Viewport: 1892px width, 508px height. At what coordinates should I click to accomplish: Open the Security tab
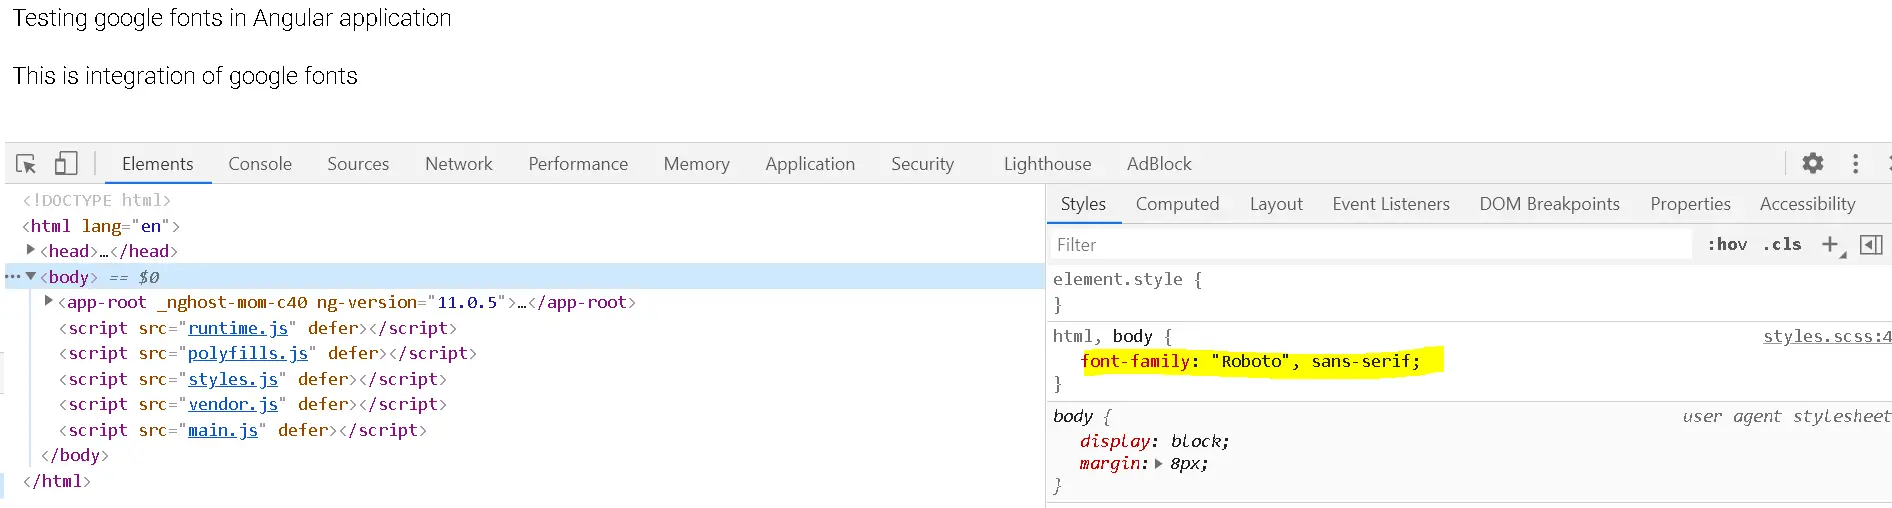click(x=922, y=164)
